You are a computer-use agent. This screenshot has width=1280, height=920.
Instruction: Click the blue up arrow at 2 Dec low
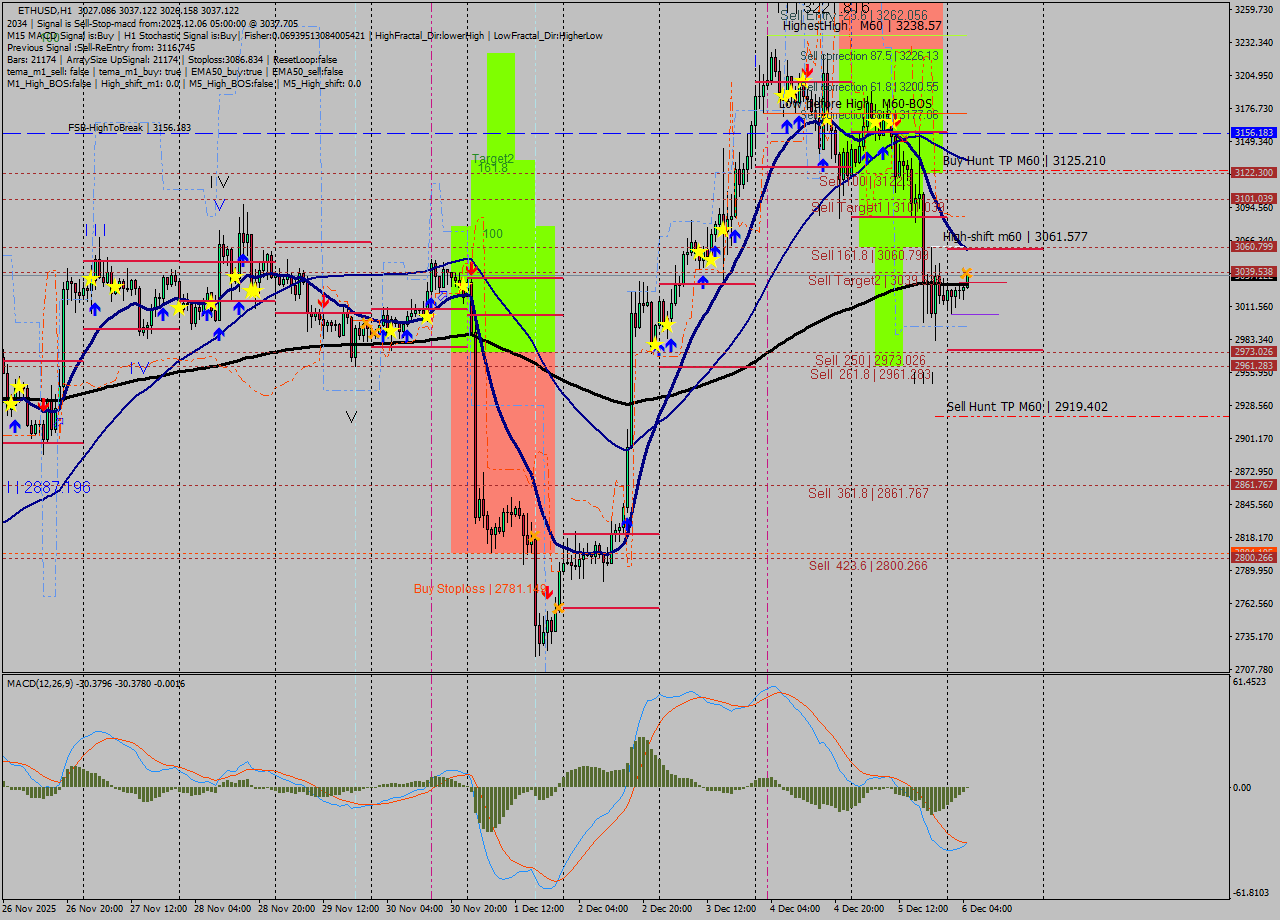coord(627,523)
